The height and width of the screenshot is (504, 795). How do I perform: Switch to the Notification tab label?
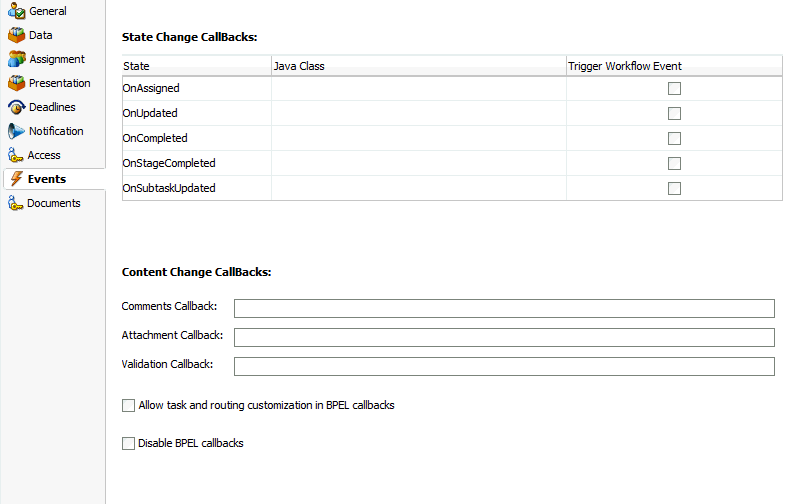click(x=56, y=131)
